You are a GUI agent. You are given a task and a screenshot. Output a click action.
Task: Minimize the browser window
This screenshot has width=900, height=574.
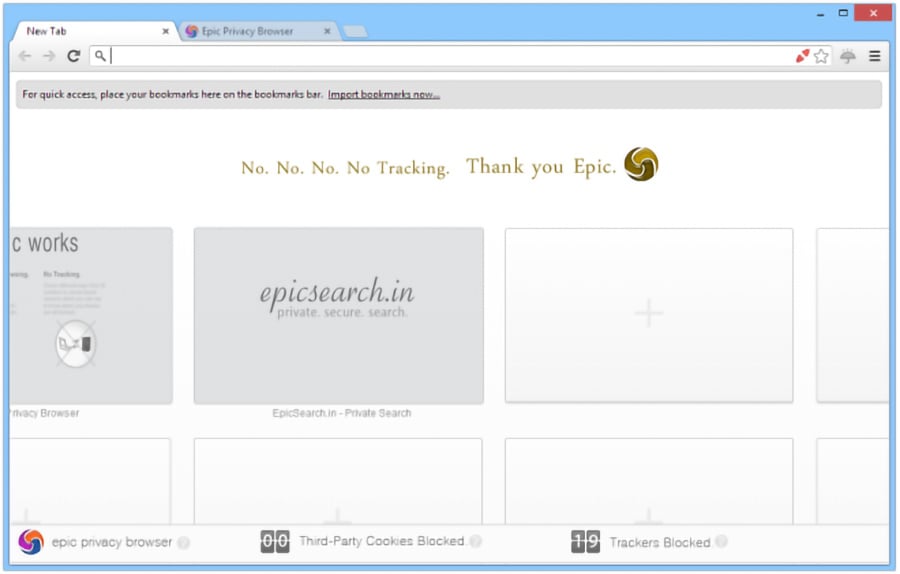(x=821, y=14)
